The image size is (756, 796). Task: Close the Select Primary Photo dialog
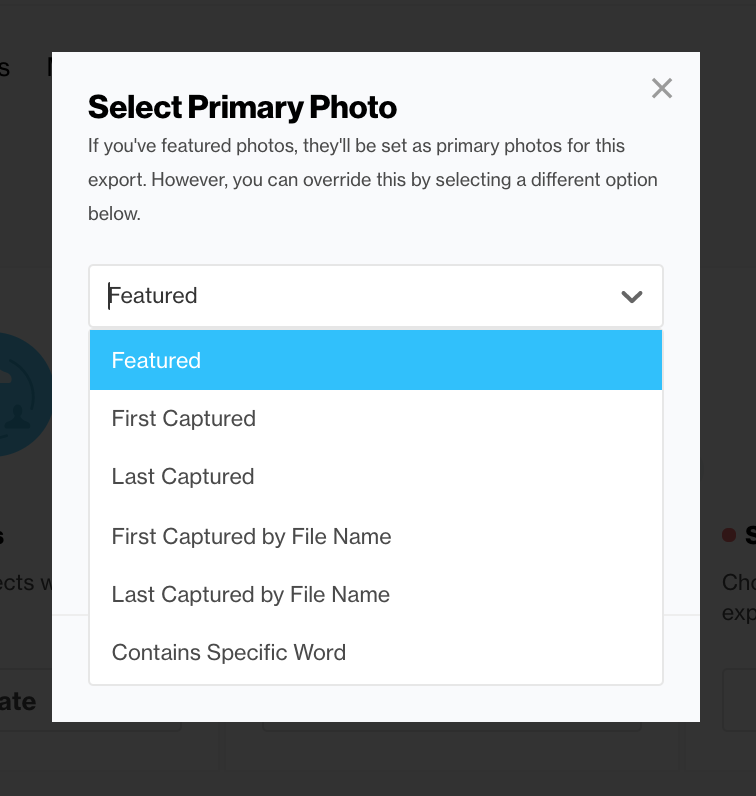click(662, 89)
